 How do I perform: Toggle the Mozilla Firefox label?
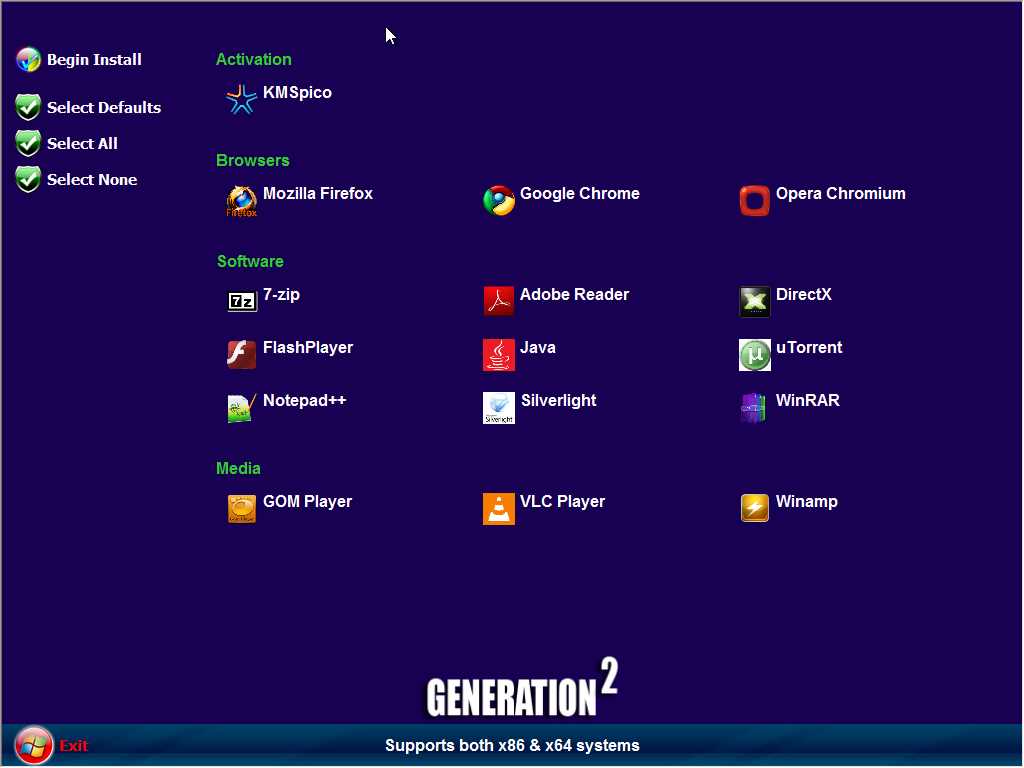pos(317,193)
